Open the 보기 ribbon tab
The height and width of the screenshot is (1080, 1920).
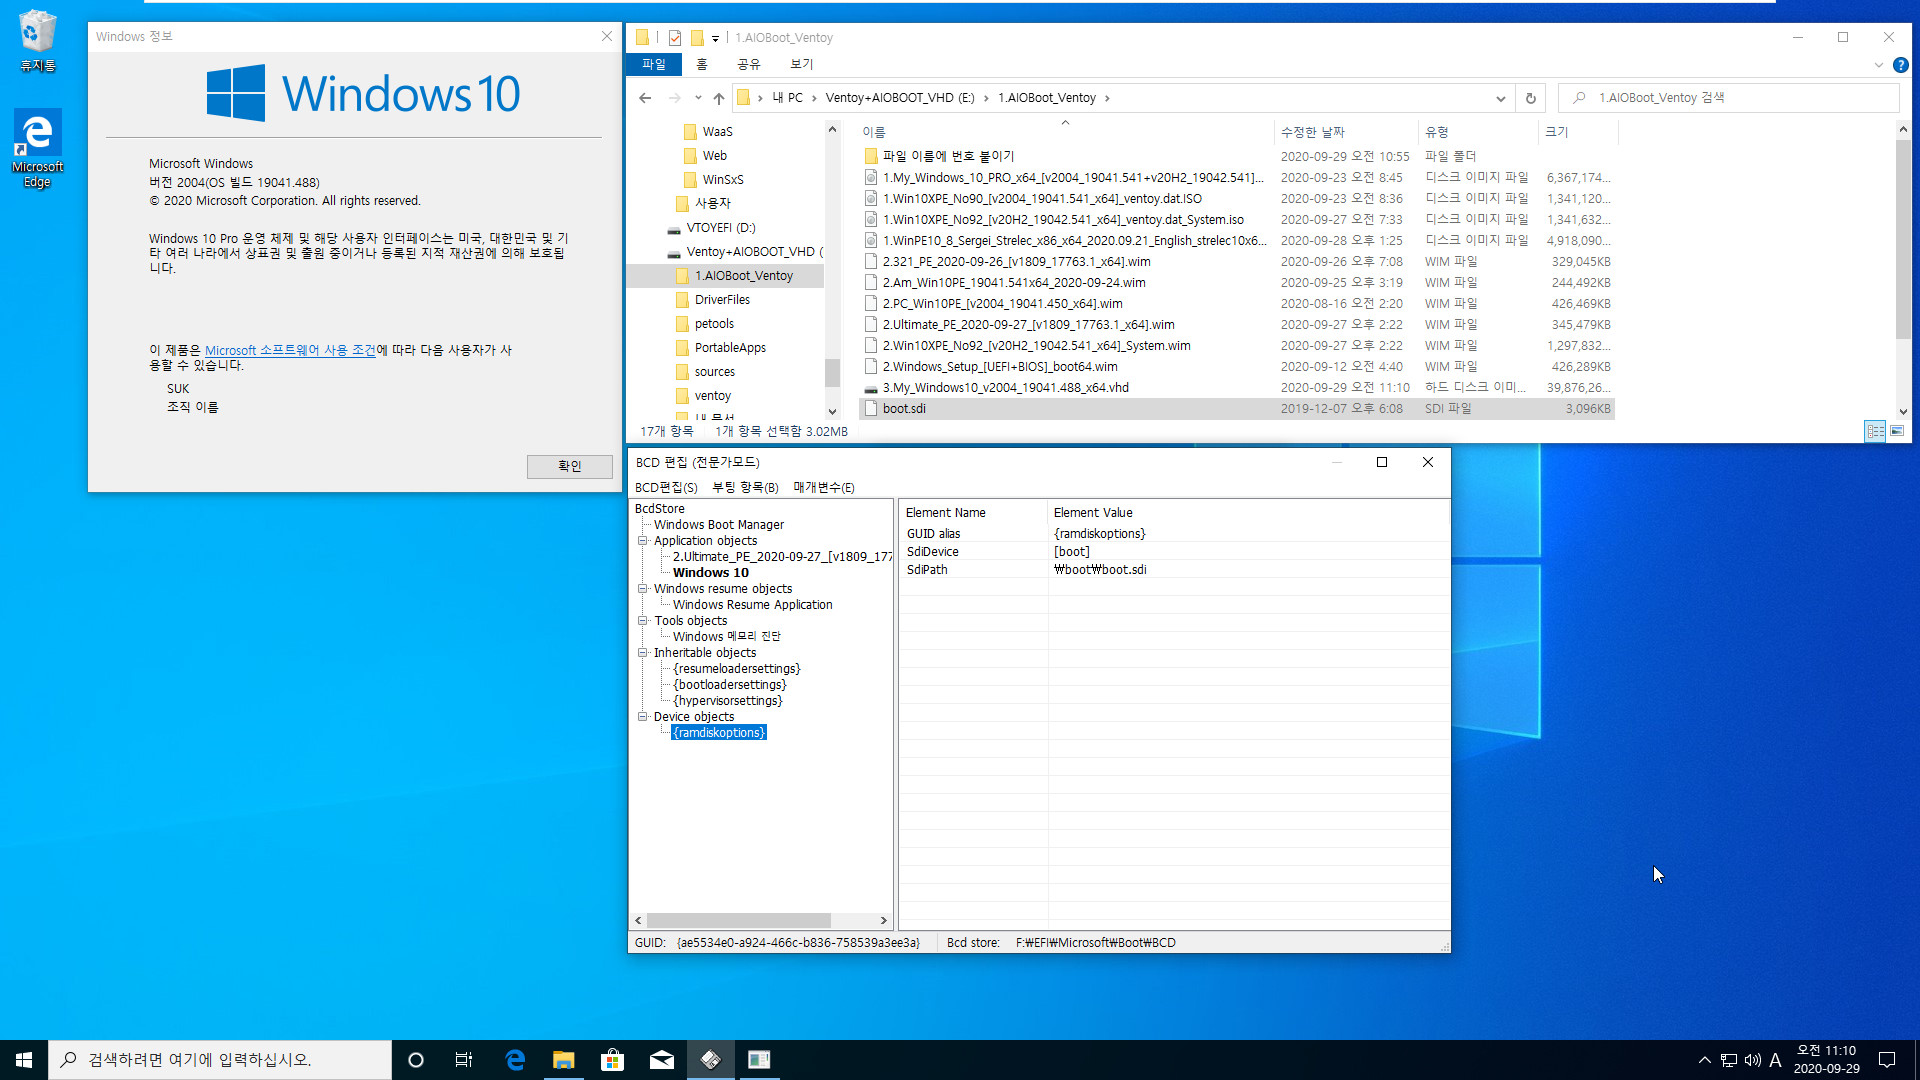802,64
